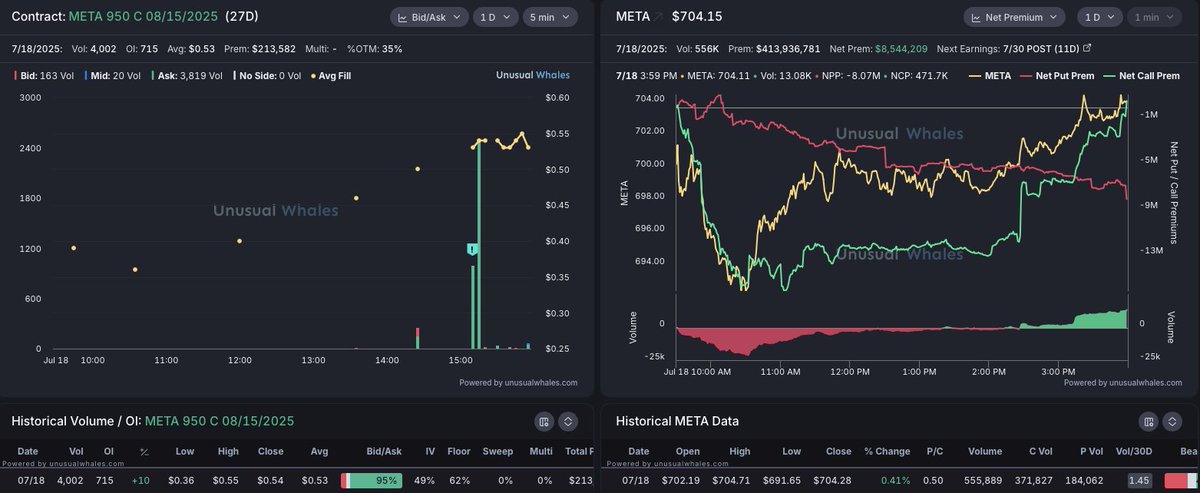Open the Next Earnings external link icon
The height and width of the screenshot is (493, 1200).
coord(1087,47)
